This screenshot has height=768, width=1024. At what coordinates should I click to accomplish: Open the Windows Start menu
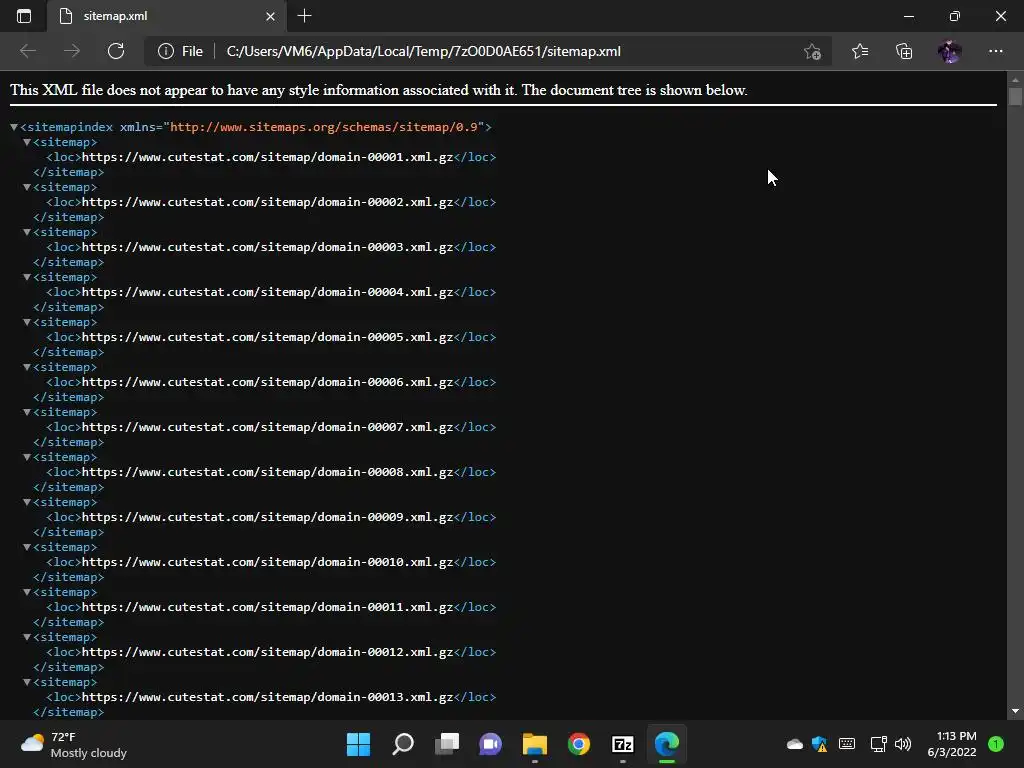tap(358, 744)
